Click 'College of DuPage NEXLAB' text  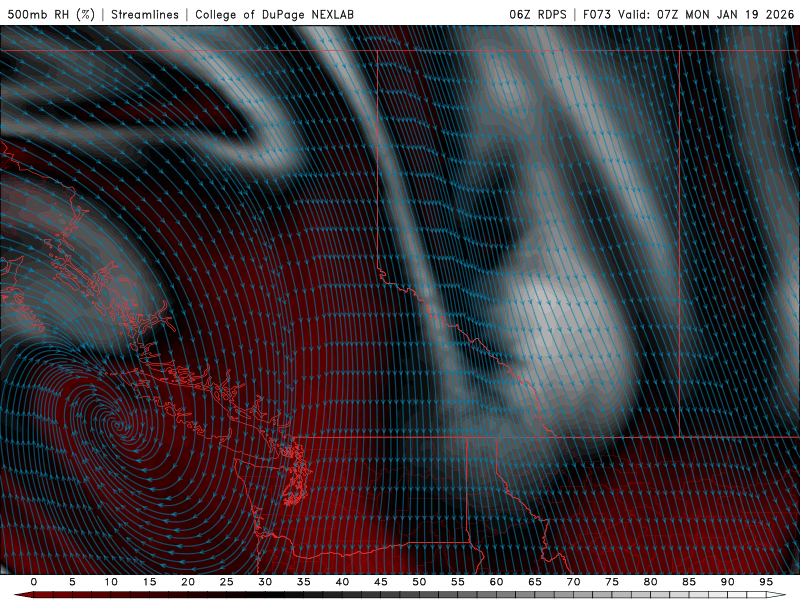click(274, 14)
